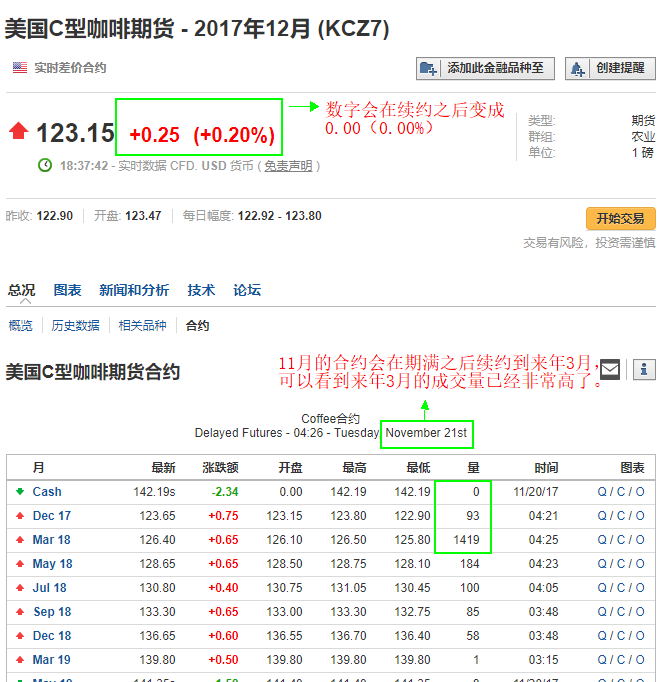Viewport: 661px width, 682px height.
Task: Click 创建提醒 button
Action: click(610, 68)
